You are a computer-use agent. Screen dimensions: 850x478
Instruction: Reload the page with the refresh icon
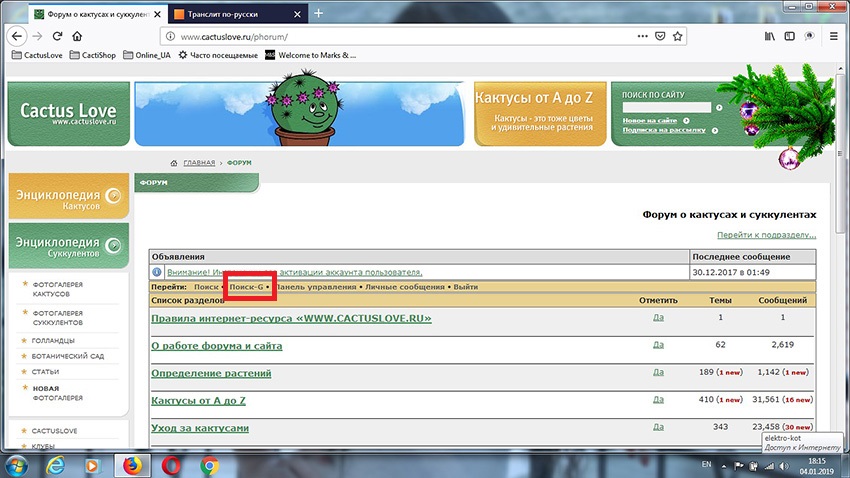point(57,36)
